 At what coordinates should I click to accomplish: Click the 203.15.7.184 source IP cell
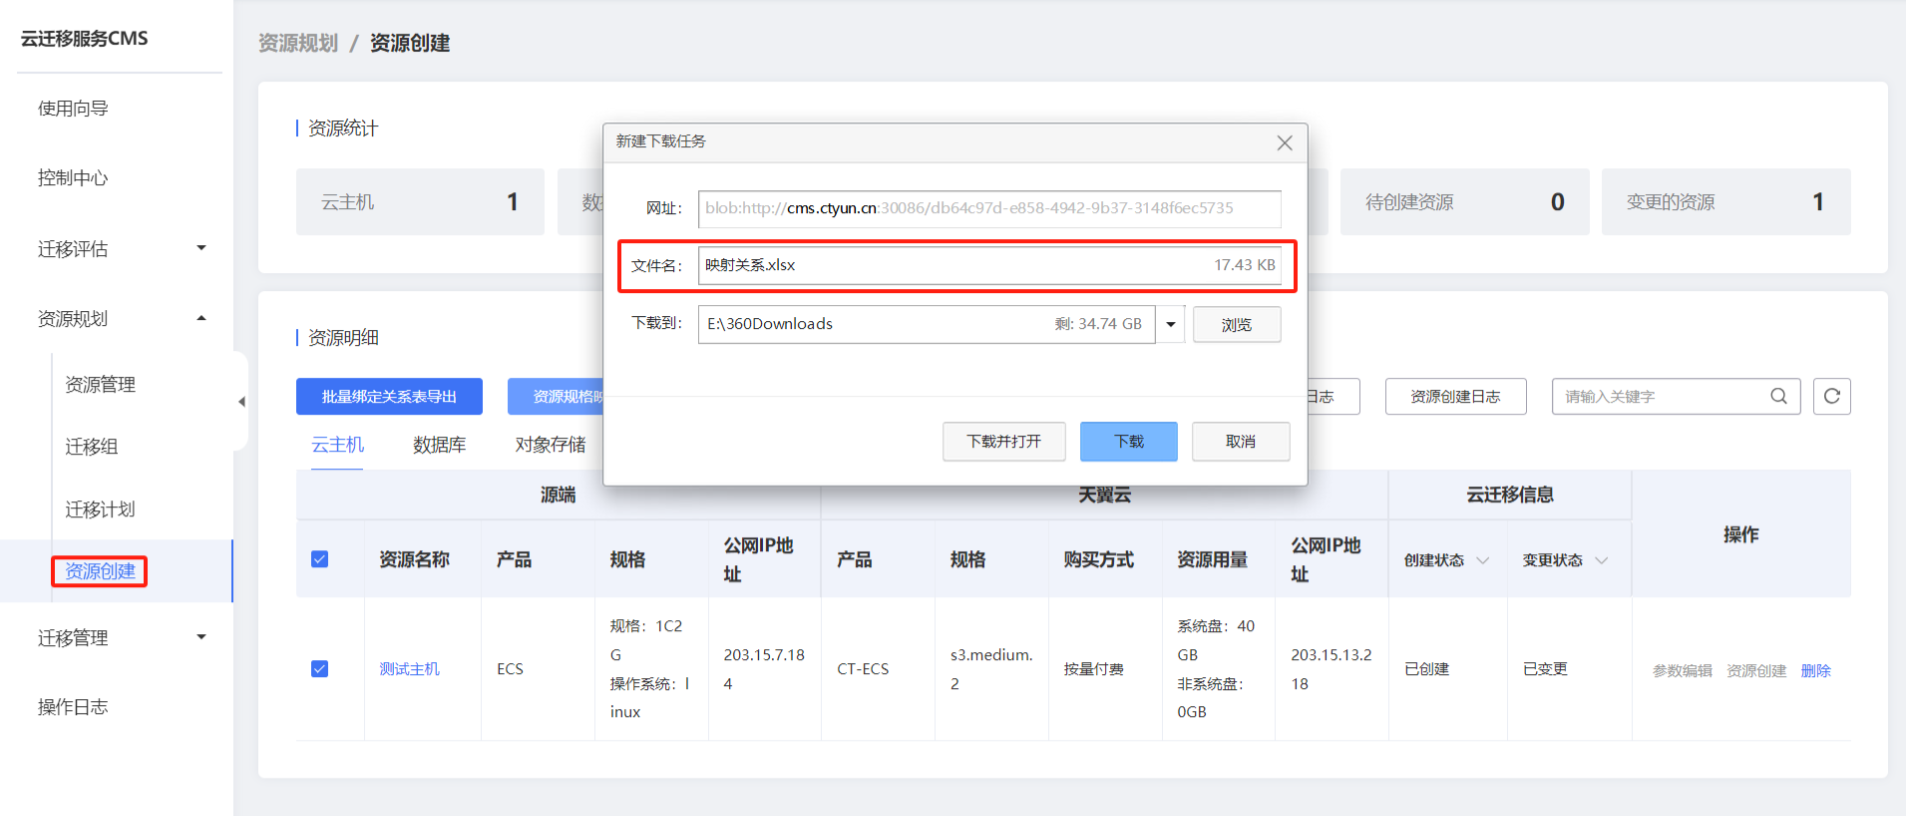764,669
